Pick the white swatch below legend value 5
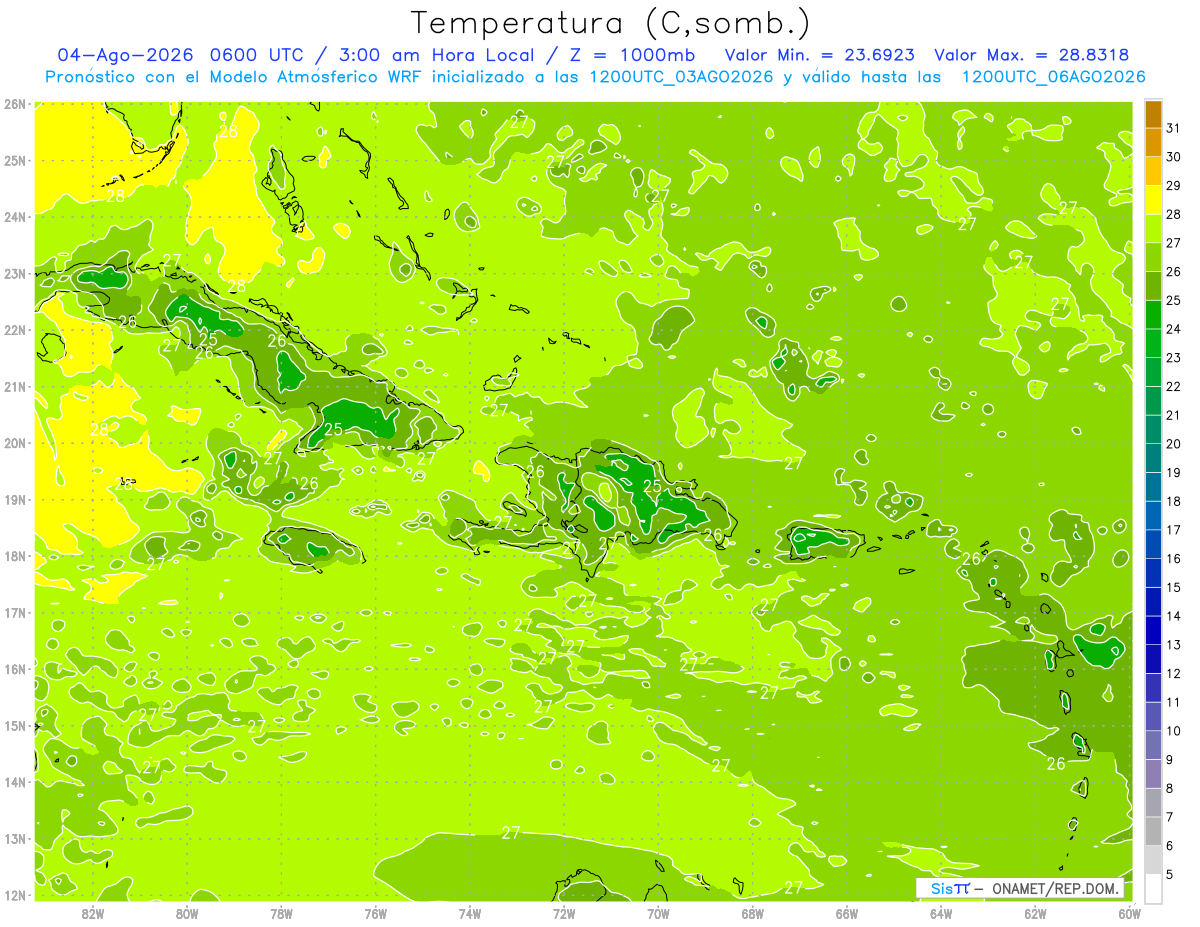Viewport: 1200px width, 927px height. [1153, 888]
